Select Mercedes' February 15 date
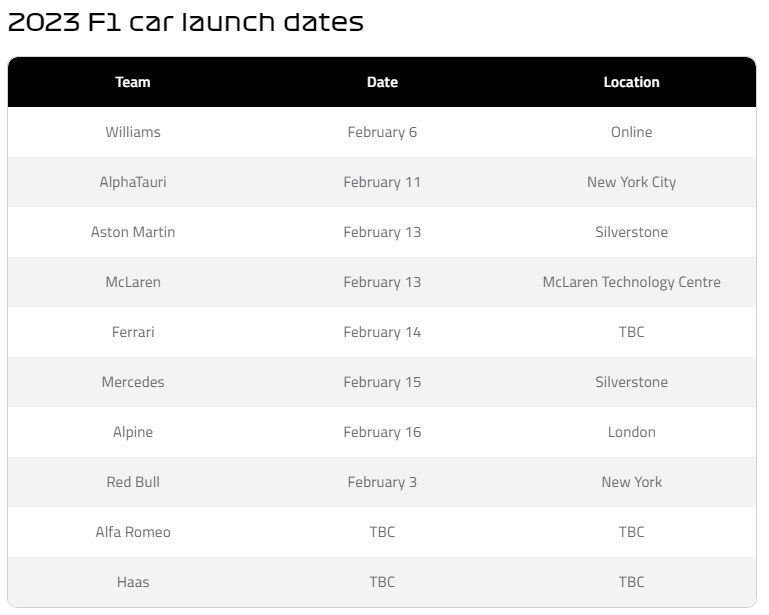 pyautogui.click(x=382, y=382)
